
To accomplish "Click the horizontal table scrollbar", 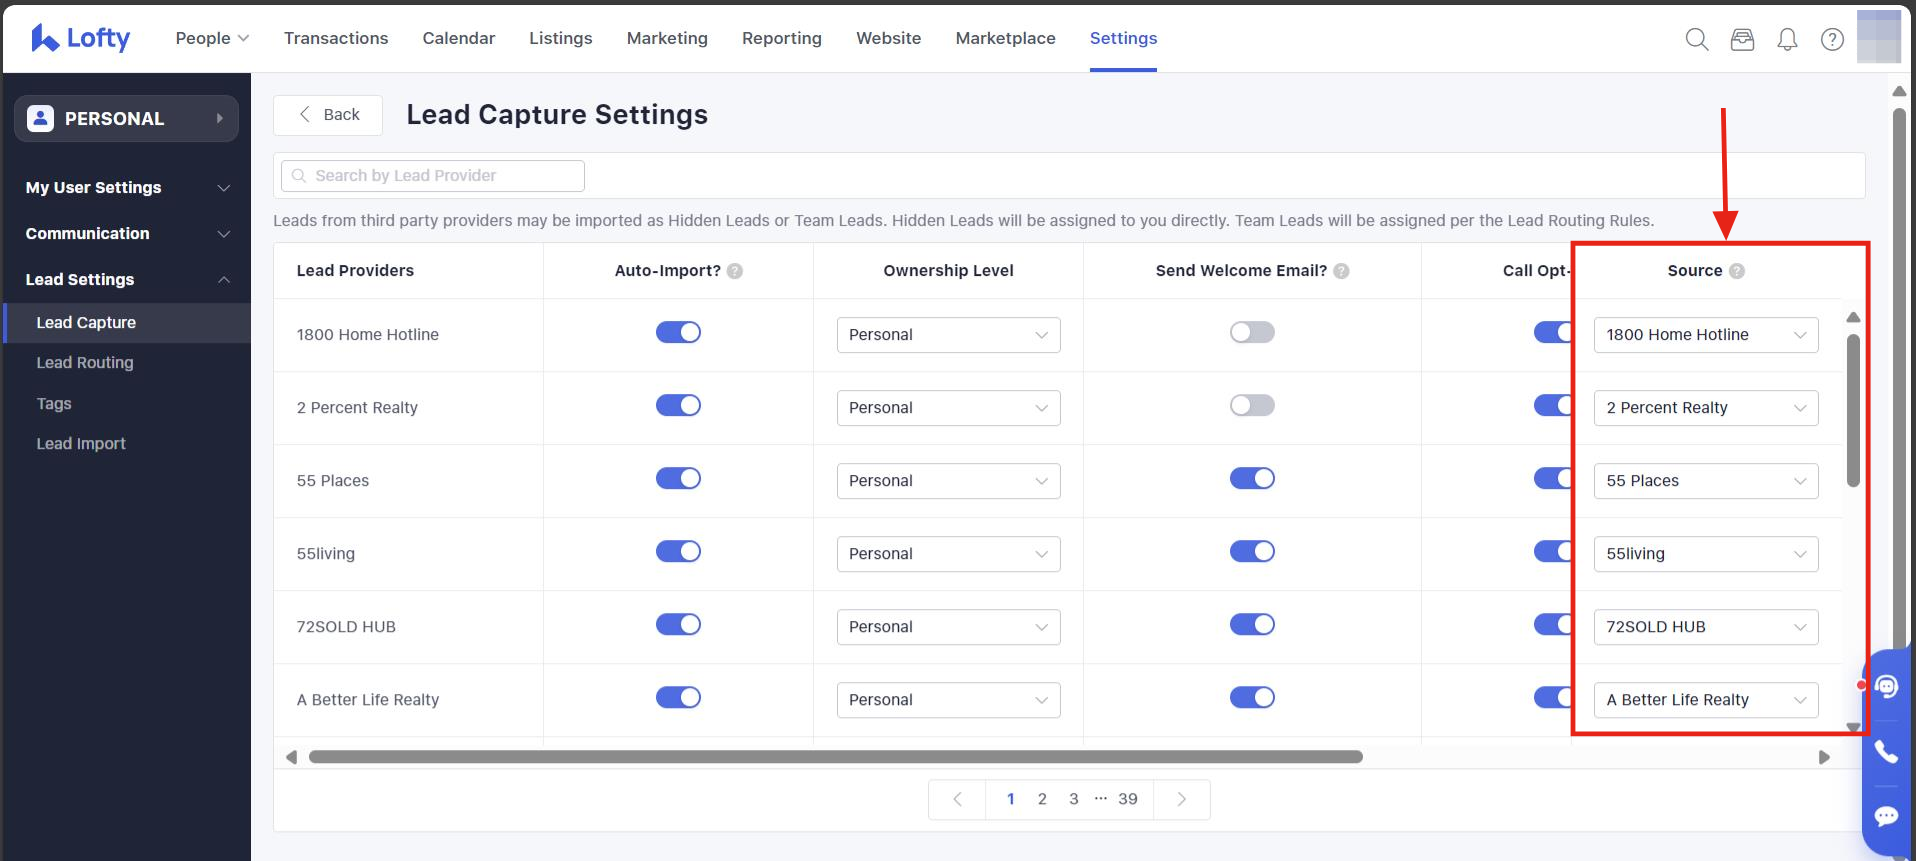I will click(x=835, y=757).
